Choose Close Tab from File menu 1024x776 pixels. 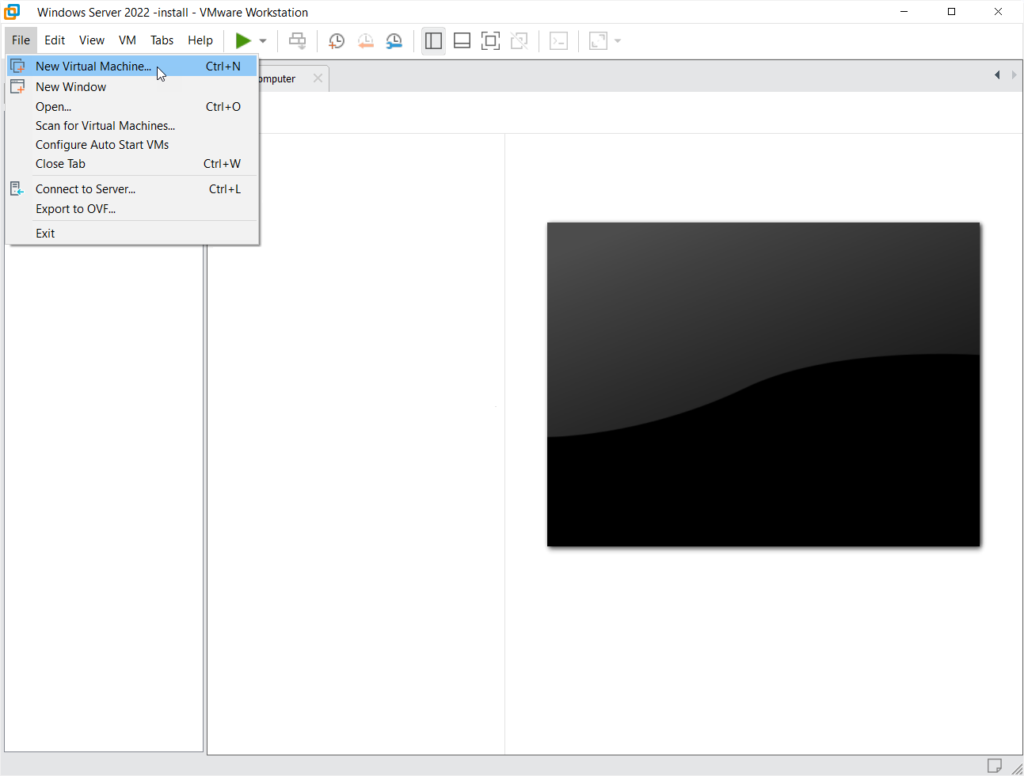point(132,163)
